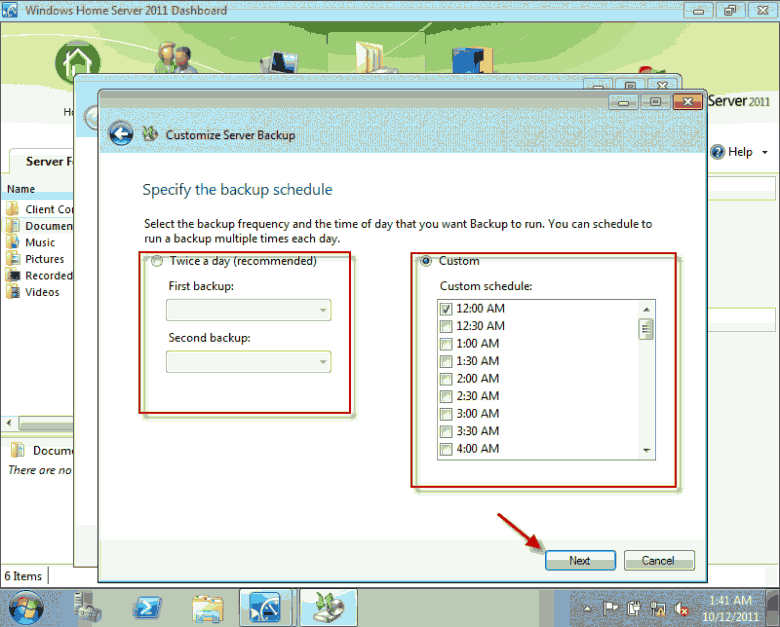The height and width of the screenshot is (627, 780).
Task: Check the 2:30 AM checkbox
Action: 446,397
